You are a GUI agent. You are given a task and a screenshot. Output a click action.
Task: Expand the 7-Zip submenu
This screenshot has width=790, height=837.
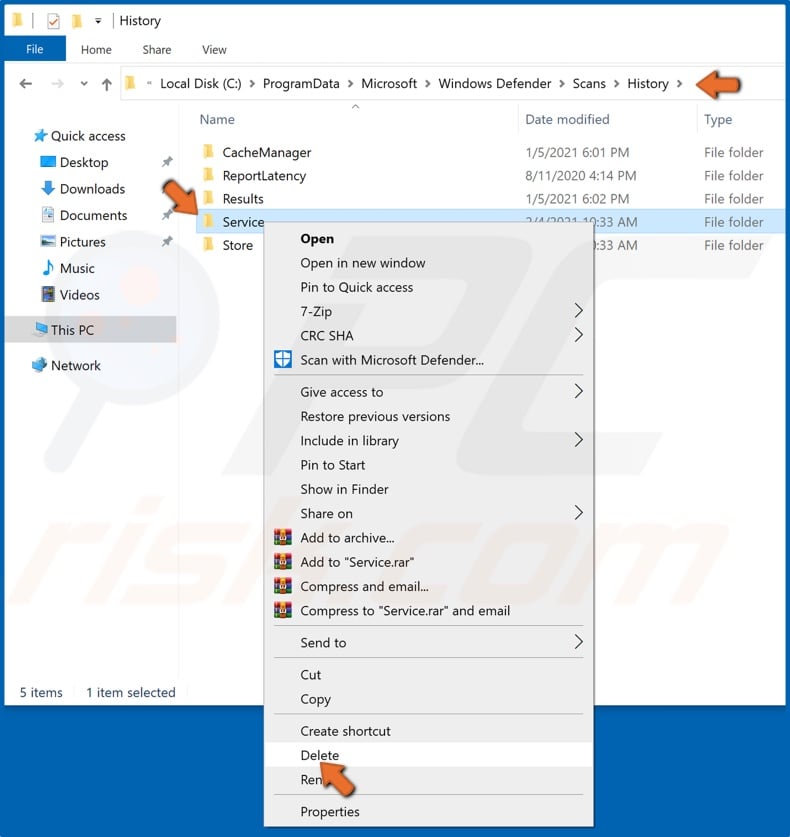pyautogui.click(x=429, y=311)
